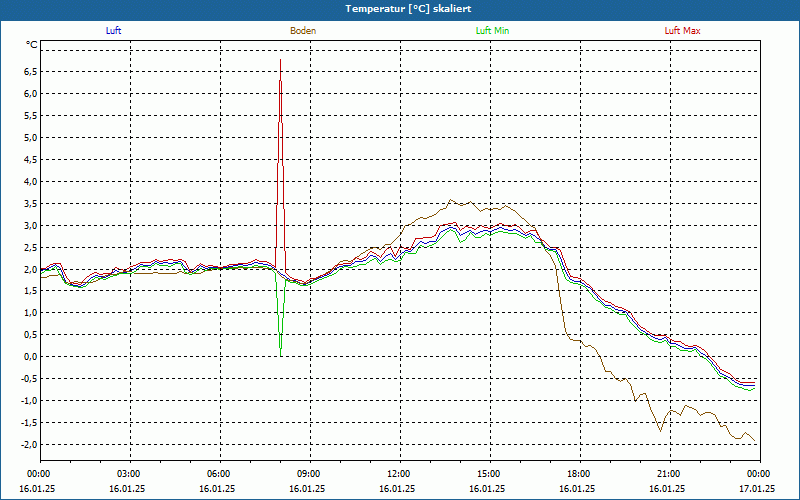Click the 4,0 y-axis value
Viewport: 800px width, 500px height.
31,182
